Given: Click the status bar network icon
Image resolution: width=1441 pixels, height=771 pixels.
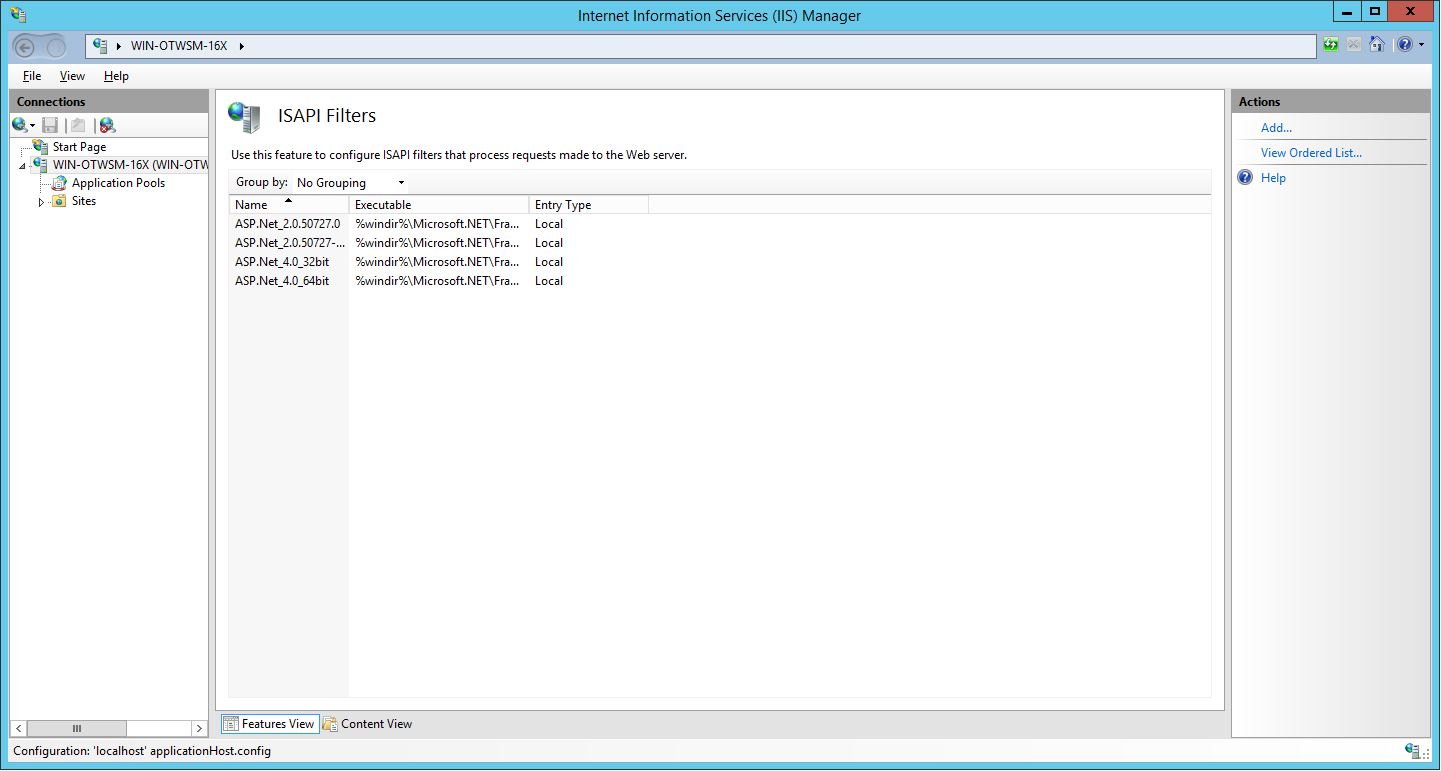Looking at the screenshot, I should click(1414, 751).
